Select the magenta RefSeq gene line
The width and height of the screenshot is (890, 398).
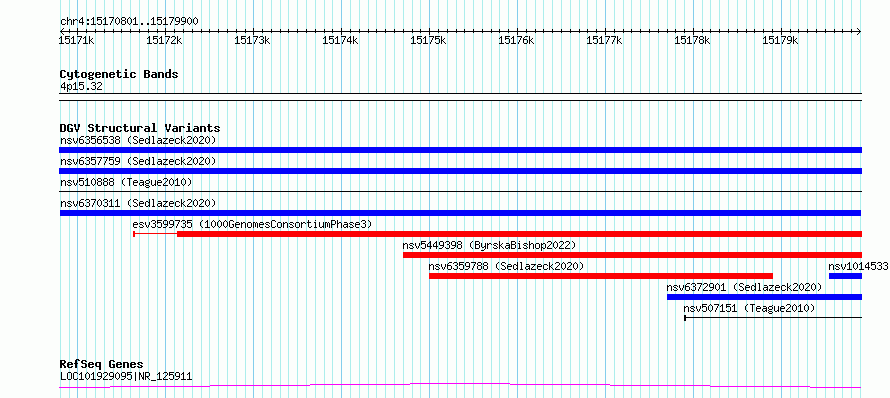point(460,386)
